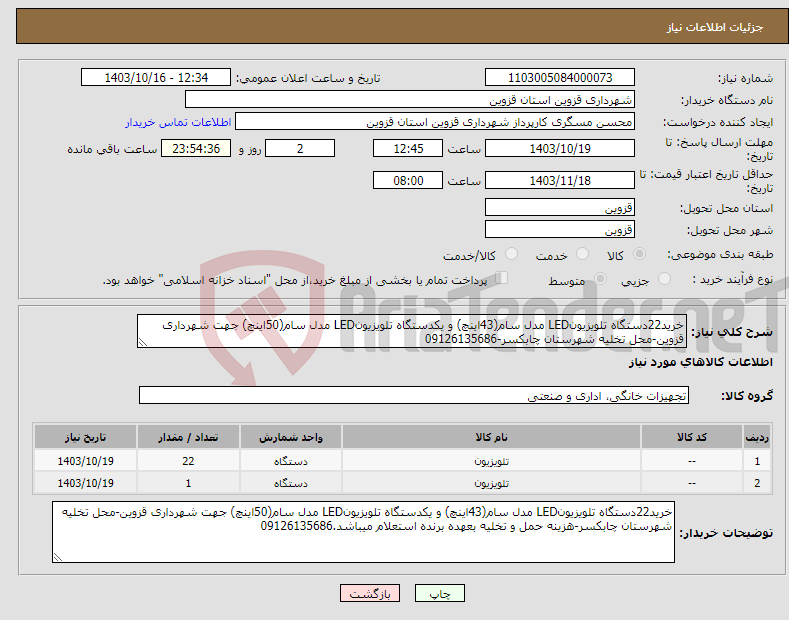Click the date 1403/10/19 in row 1
Screen dimensions: 789x620
[x=86, y=461]
